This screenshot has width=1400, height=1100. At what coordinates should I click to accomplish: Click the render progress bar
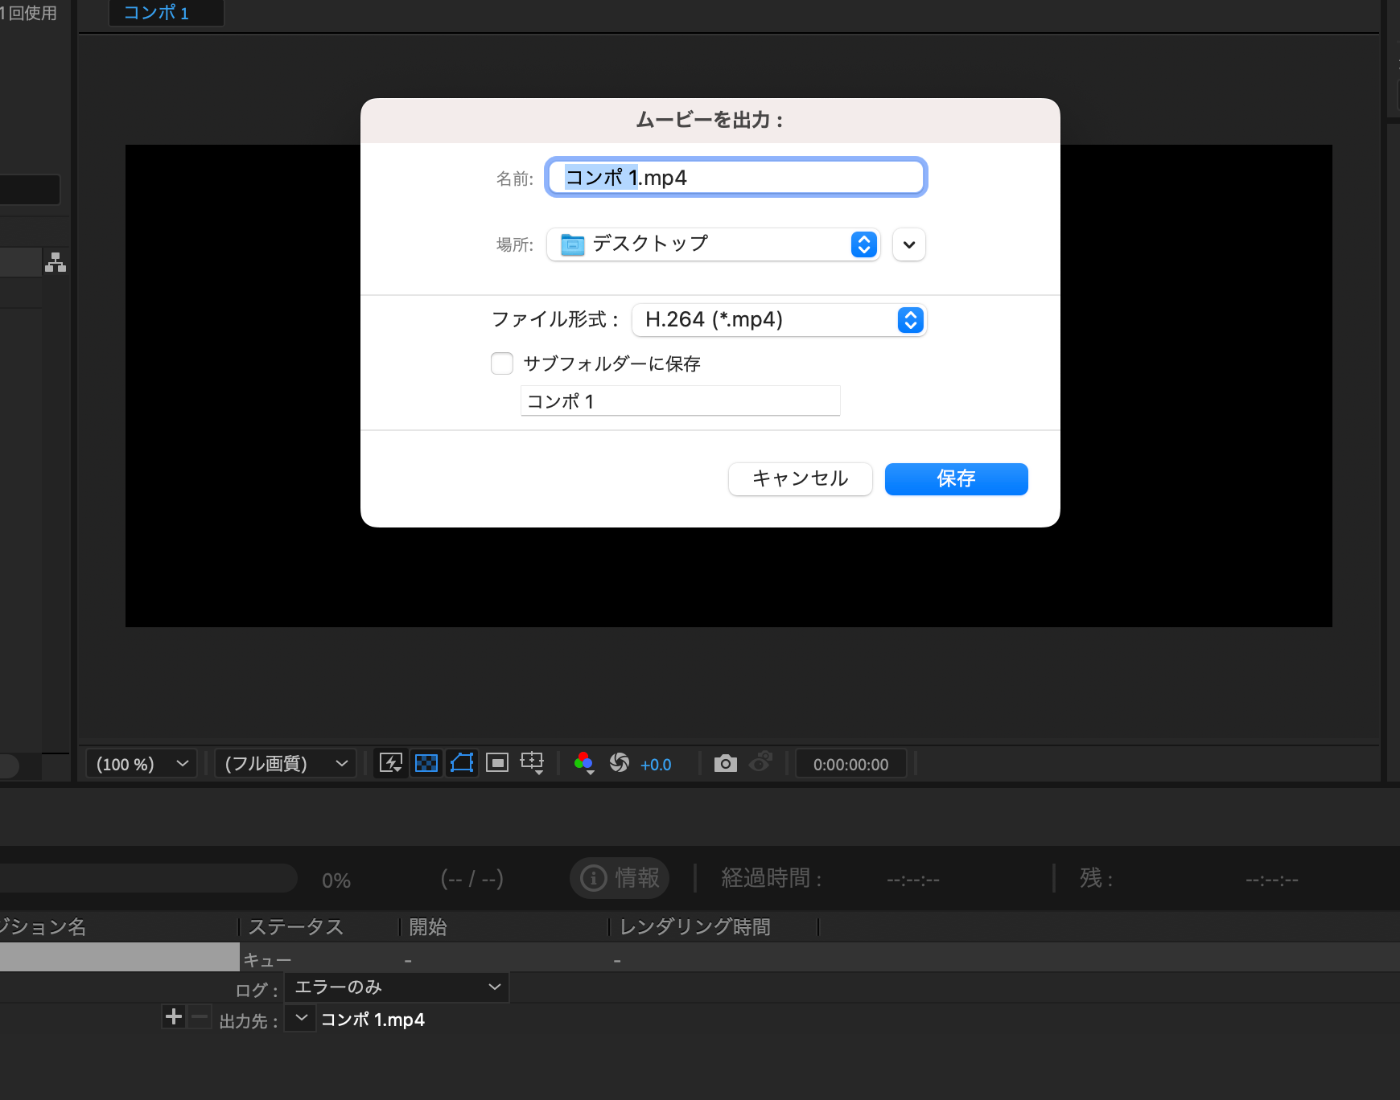pyautogui.click(x=148, y=879)
